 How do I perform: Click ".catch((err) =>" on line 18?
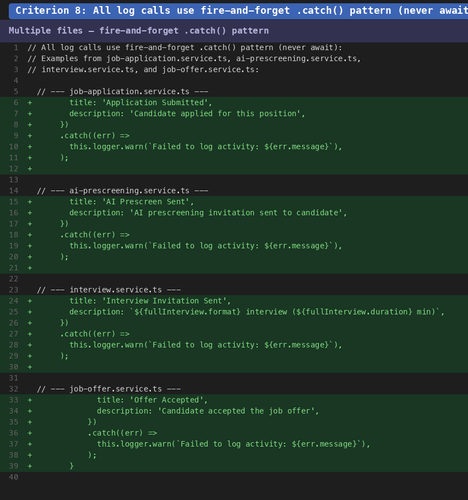pyautogui.click(x=95, y=234)
